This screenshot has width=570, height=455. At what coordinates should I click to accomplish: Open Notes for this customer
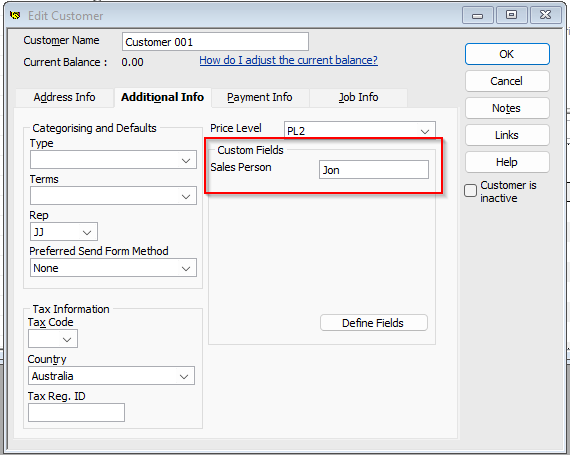click(x=507, y=108)
